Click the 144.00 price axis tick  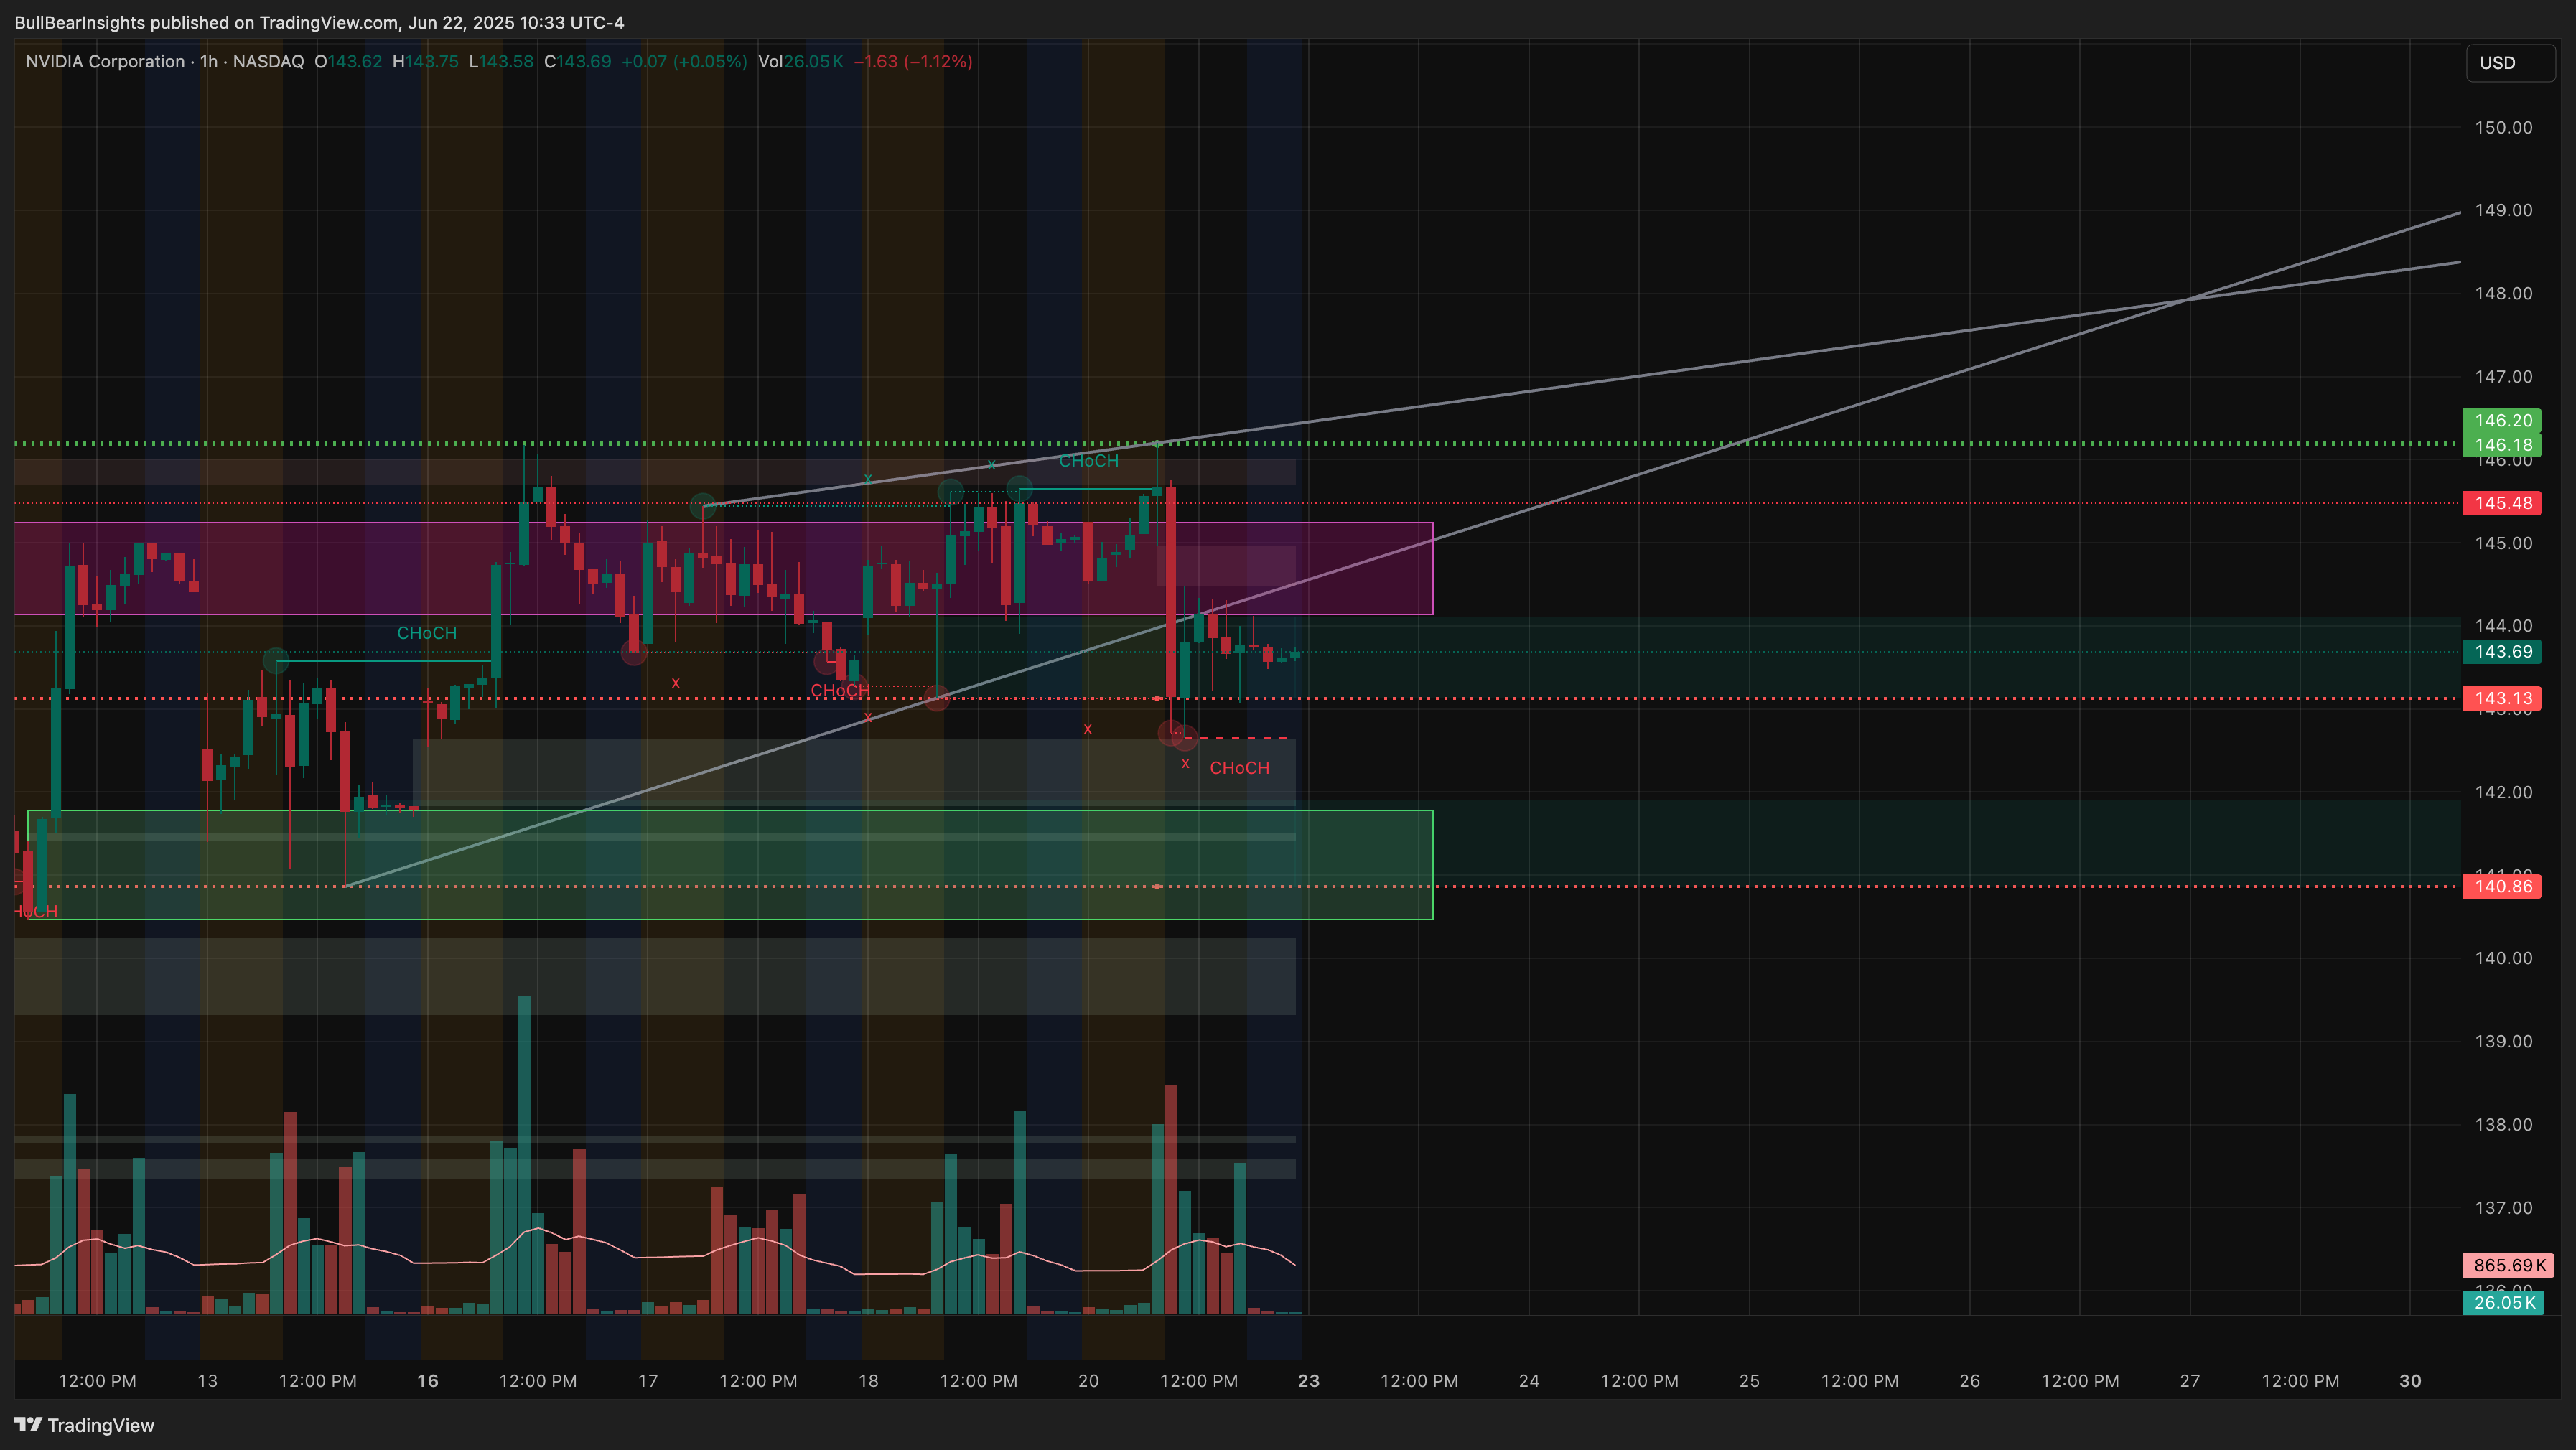pyautogui.click(x=2503, y=626)
